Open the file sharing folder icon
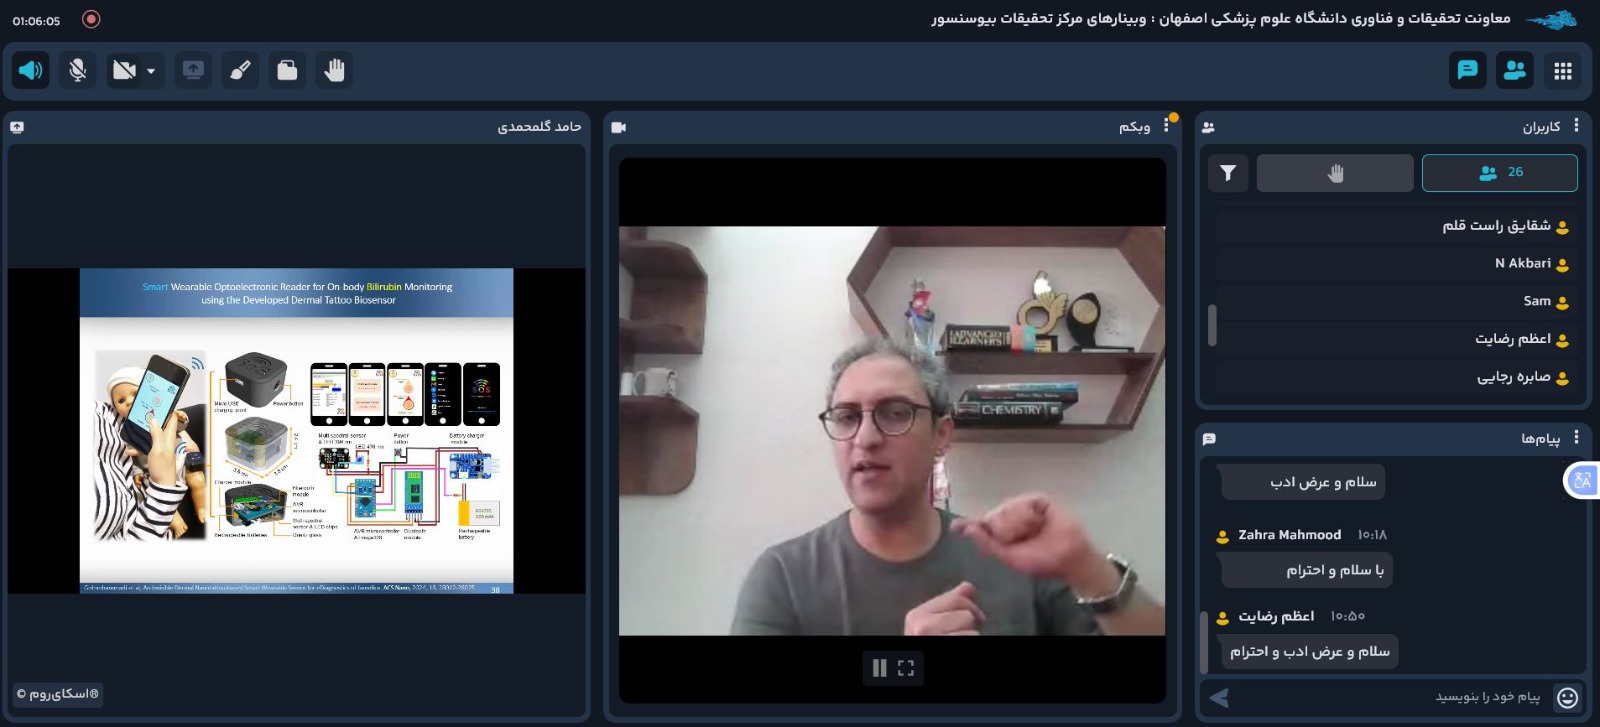Image resolution: width=1600 pixels, height=727 pixels. coord(287,70)
